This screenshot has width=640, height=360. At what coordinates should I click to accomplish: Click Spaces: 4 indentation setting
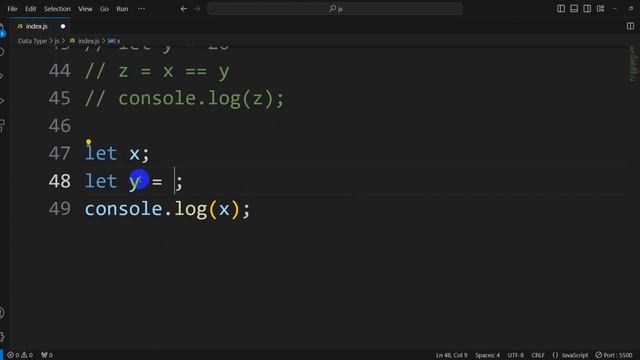pos(487,355)
